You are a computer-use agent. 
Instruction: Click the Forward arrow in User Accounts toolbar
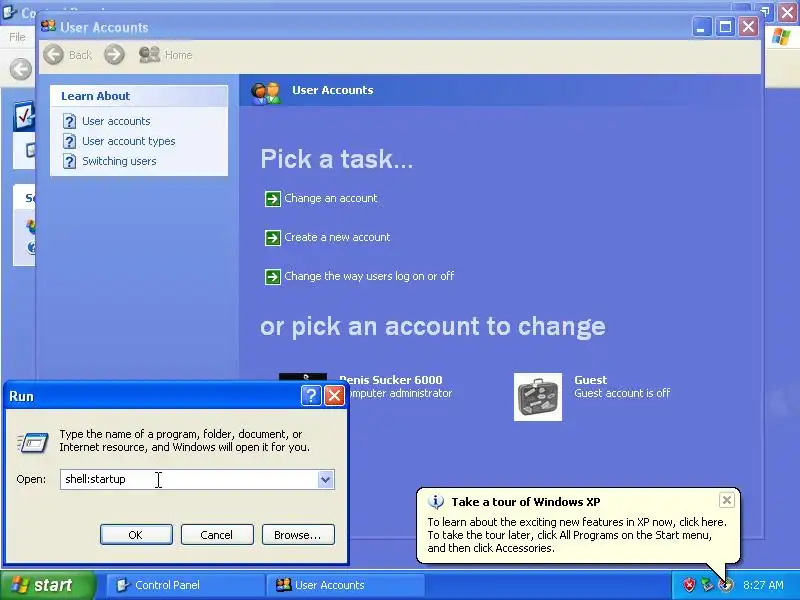(114, 55)
